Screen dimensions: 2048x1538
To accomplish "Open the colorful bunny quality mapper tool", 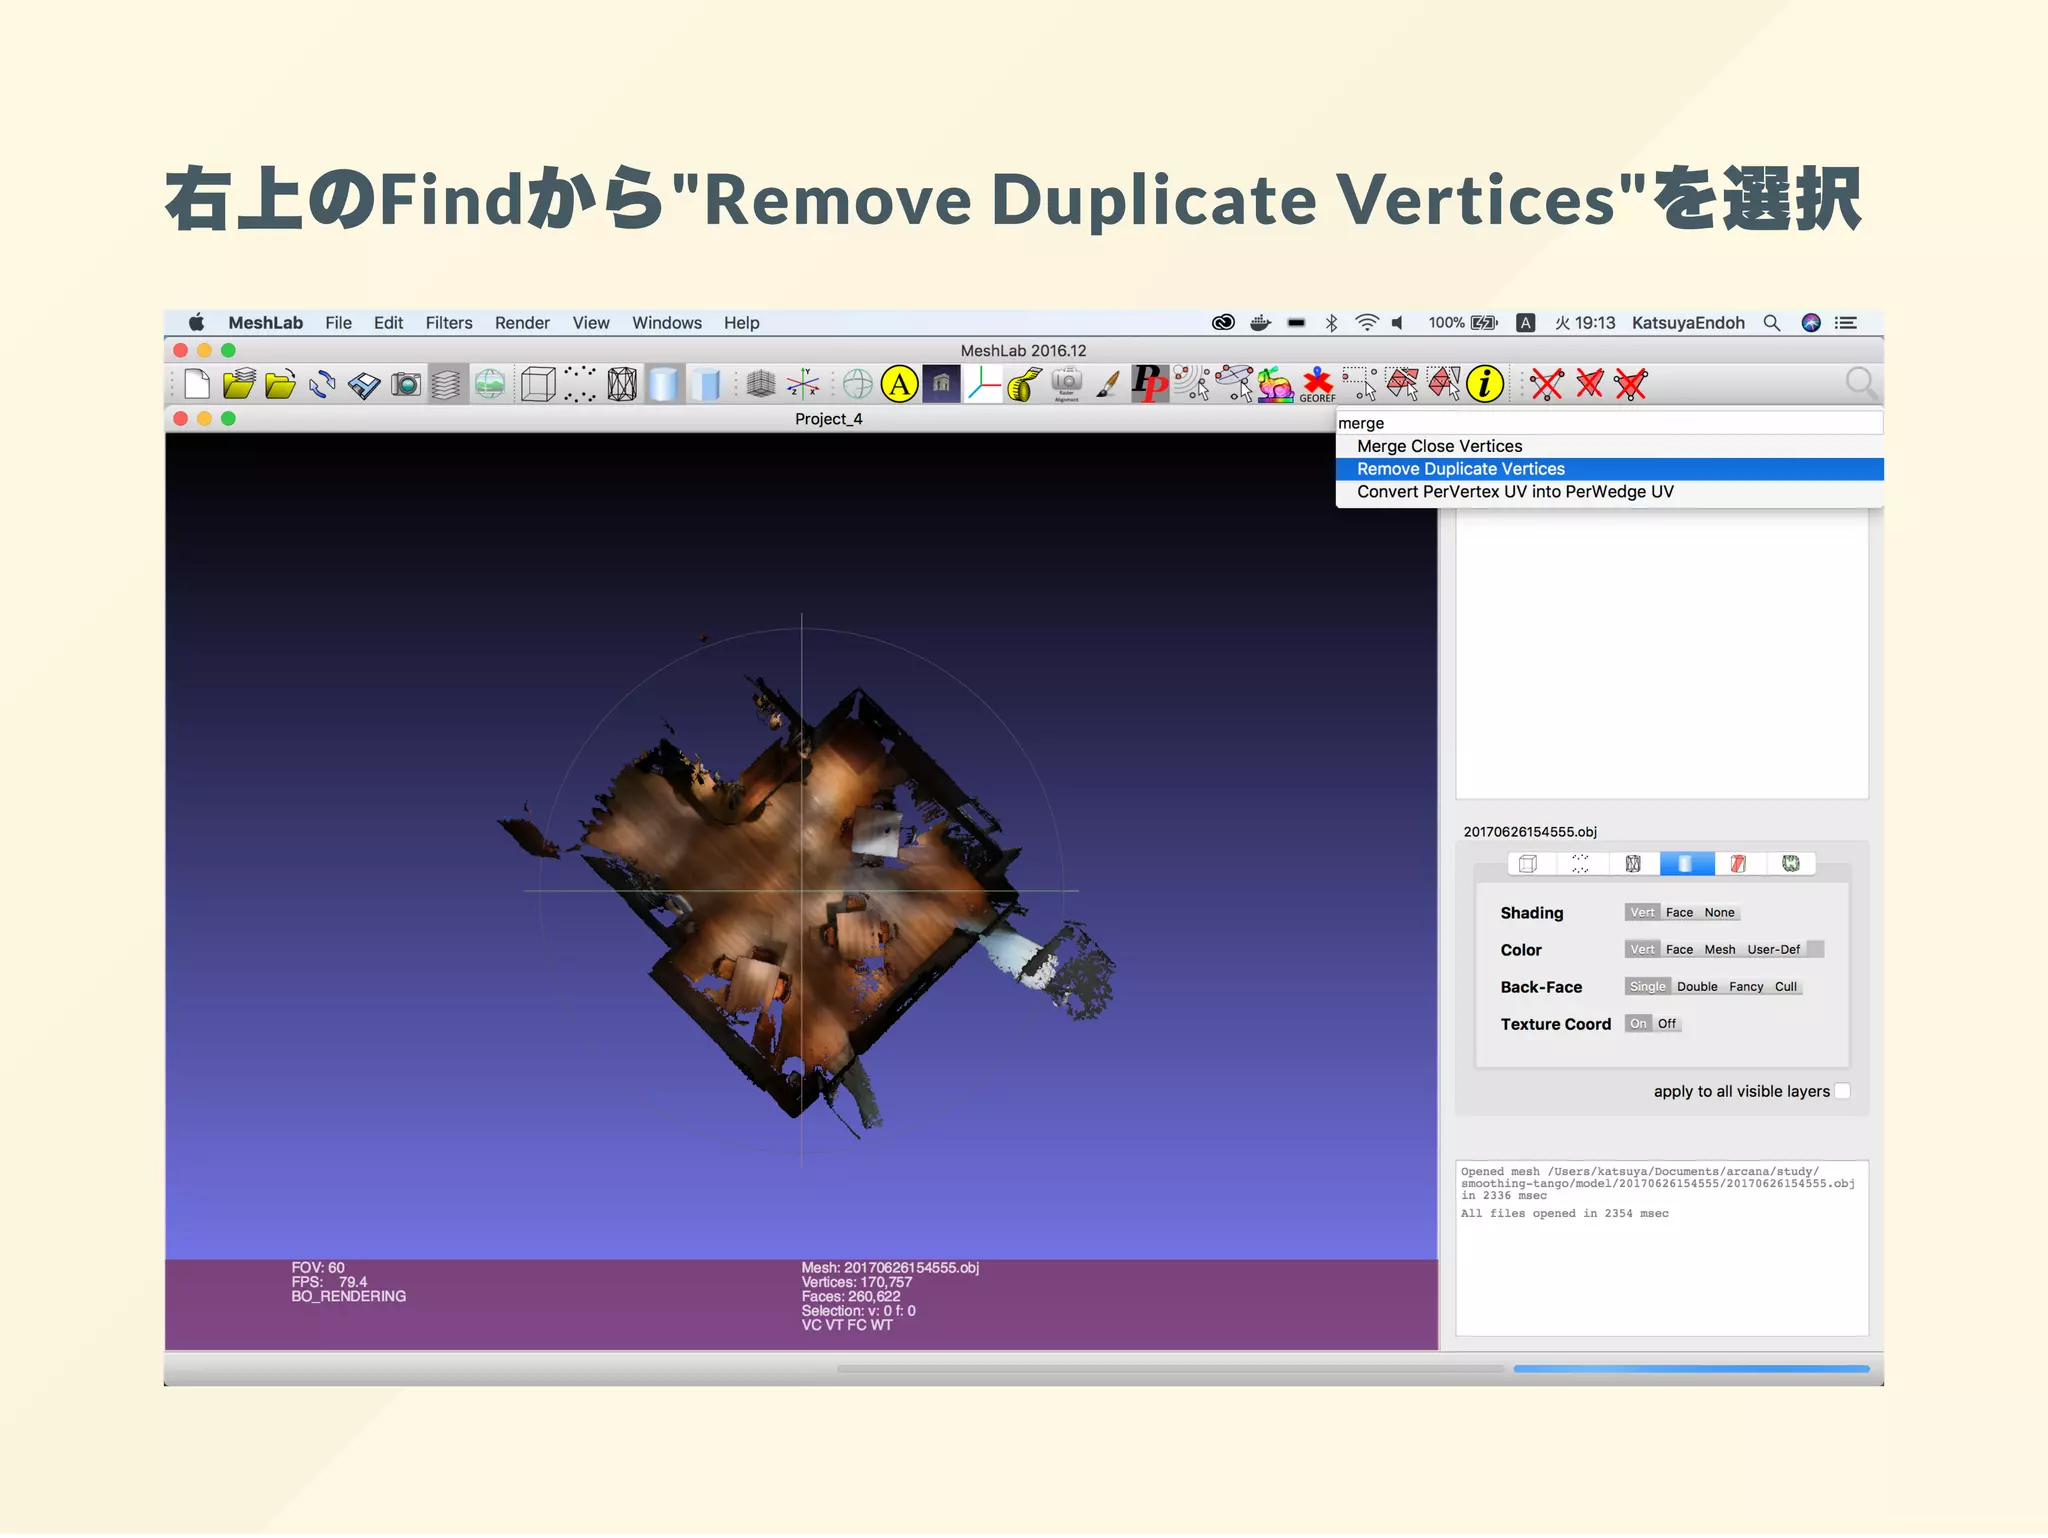I will (x=1275, y=385).
